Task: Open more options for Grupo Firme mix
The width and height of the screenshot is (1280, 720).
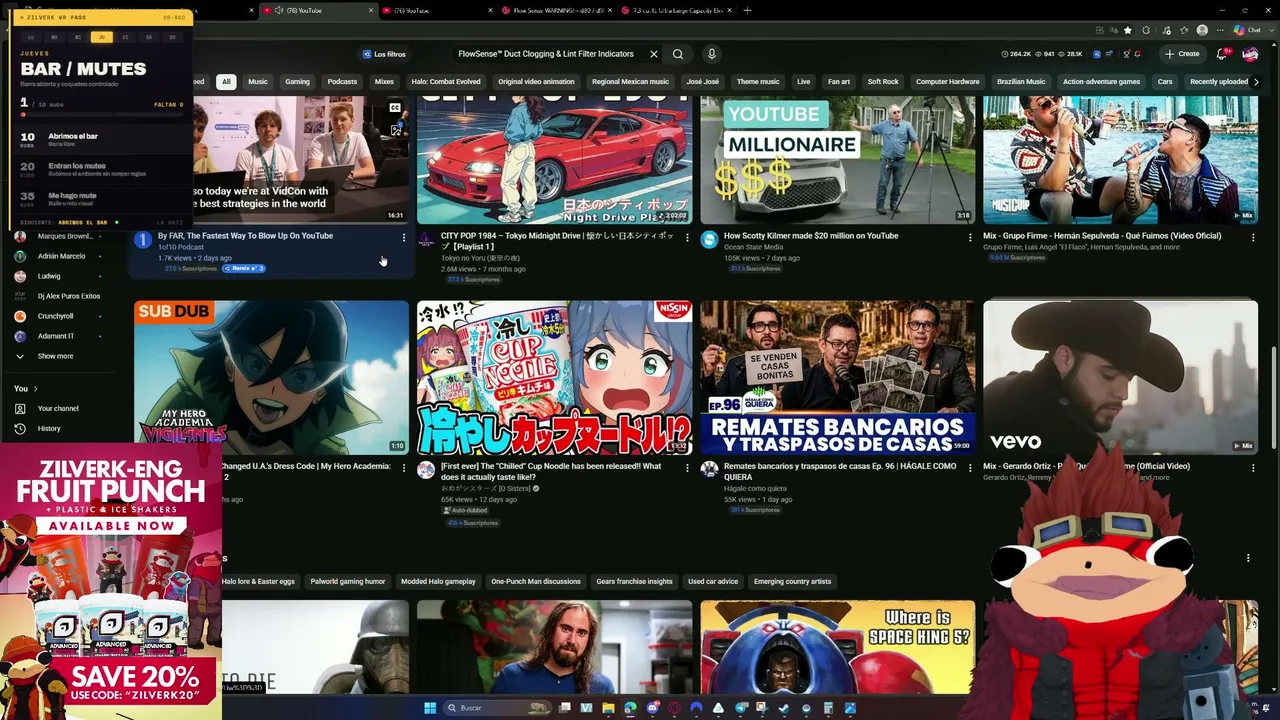Action: click(x=1251, y=237)
